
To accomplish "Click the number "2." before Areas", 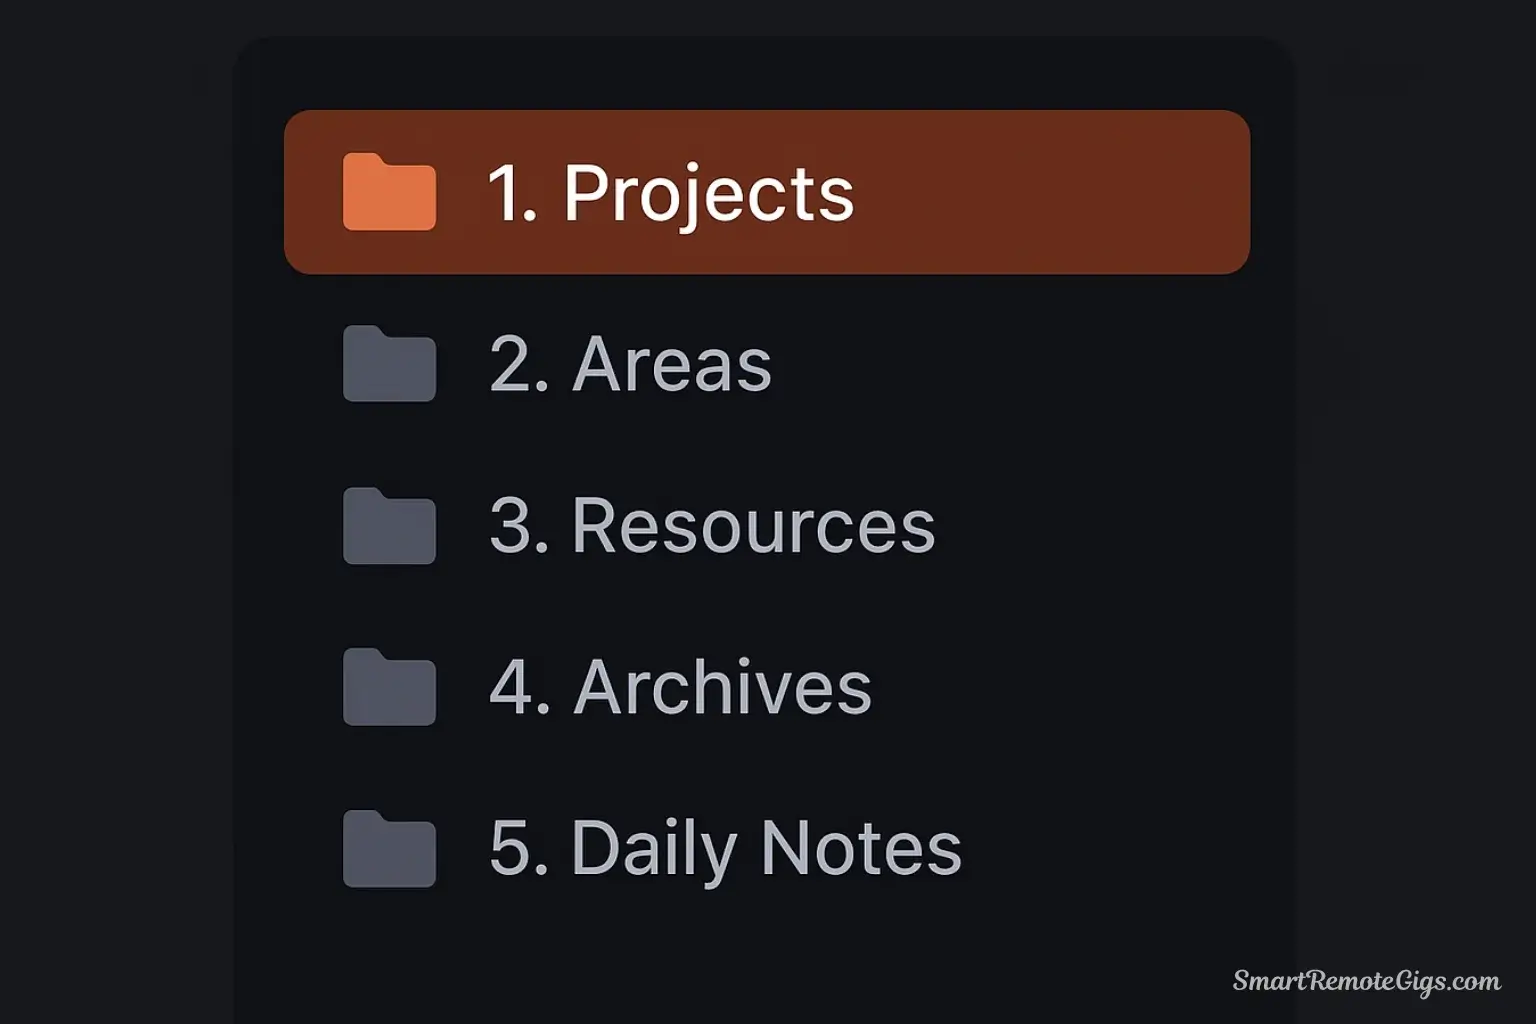I will click(x=519, y=364).
